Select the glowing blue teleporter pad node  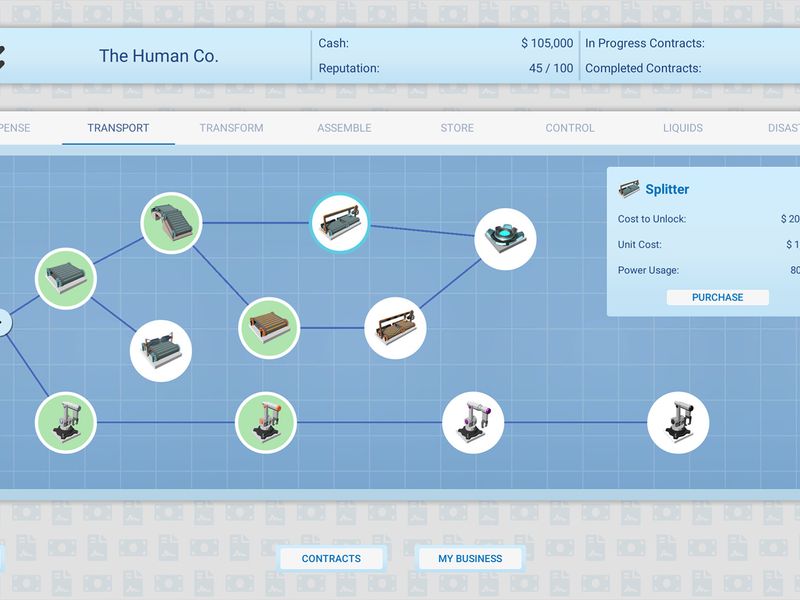point(505,239)
